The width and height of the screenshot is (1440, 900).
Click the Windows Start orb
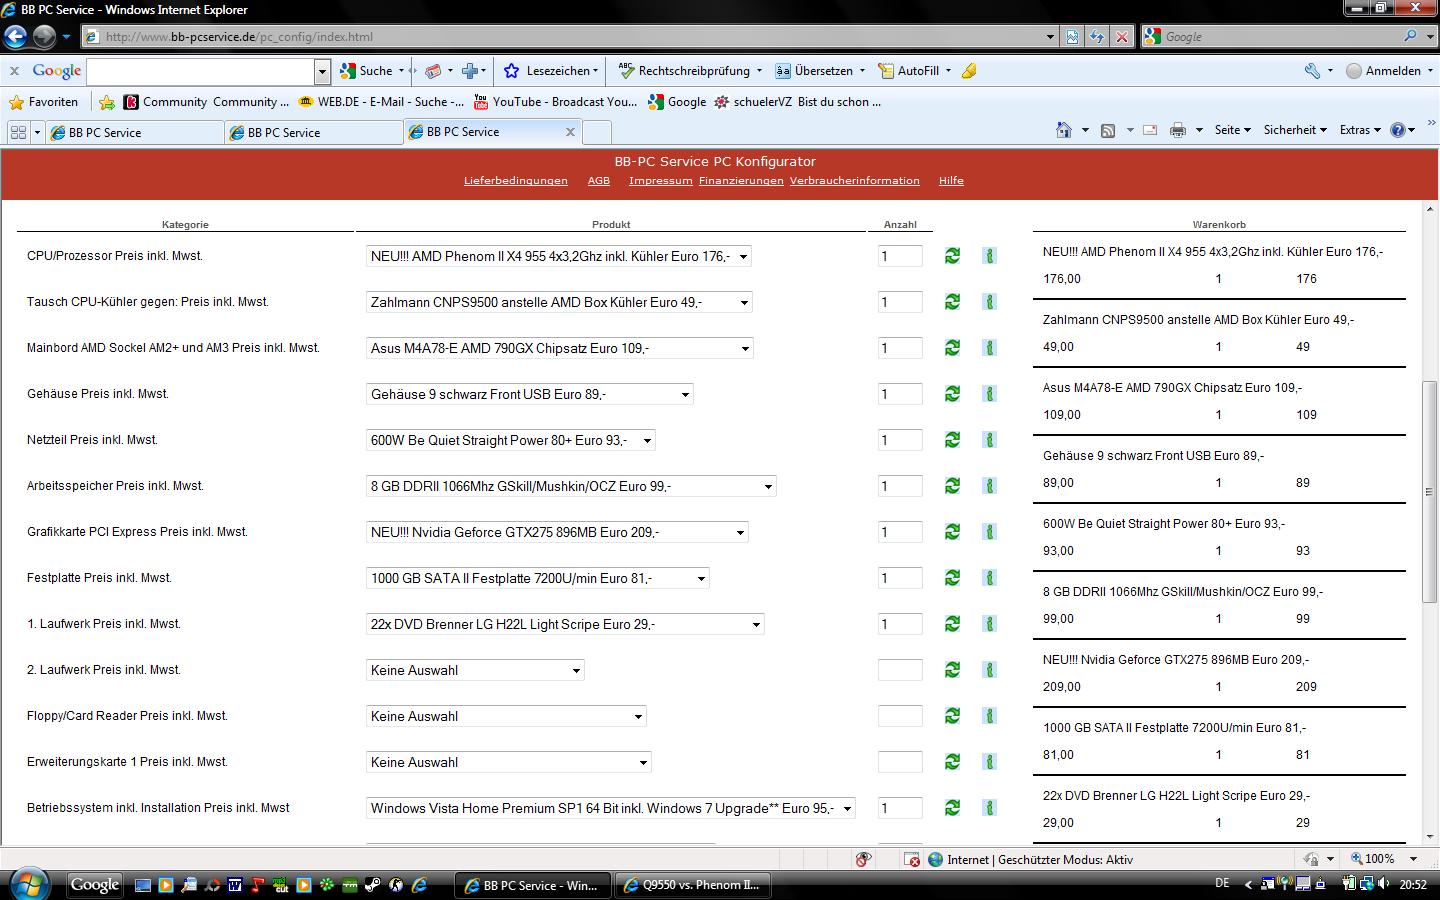point(28,884)
